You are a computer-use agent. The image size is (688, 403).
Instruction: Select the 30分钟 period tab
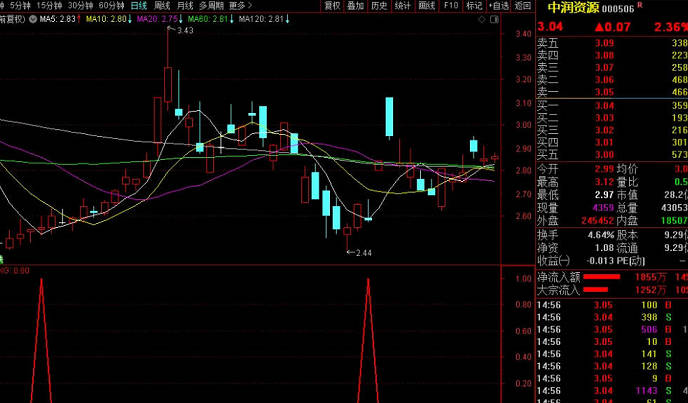pyautogui.click(x=80, y=6)
